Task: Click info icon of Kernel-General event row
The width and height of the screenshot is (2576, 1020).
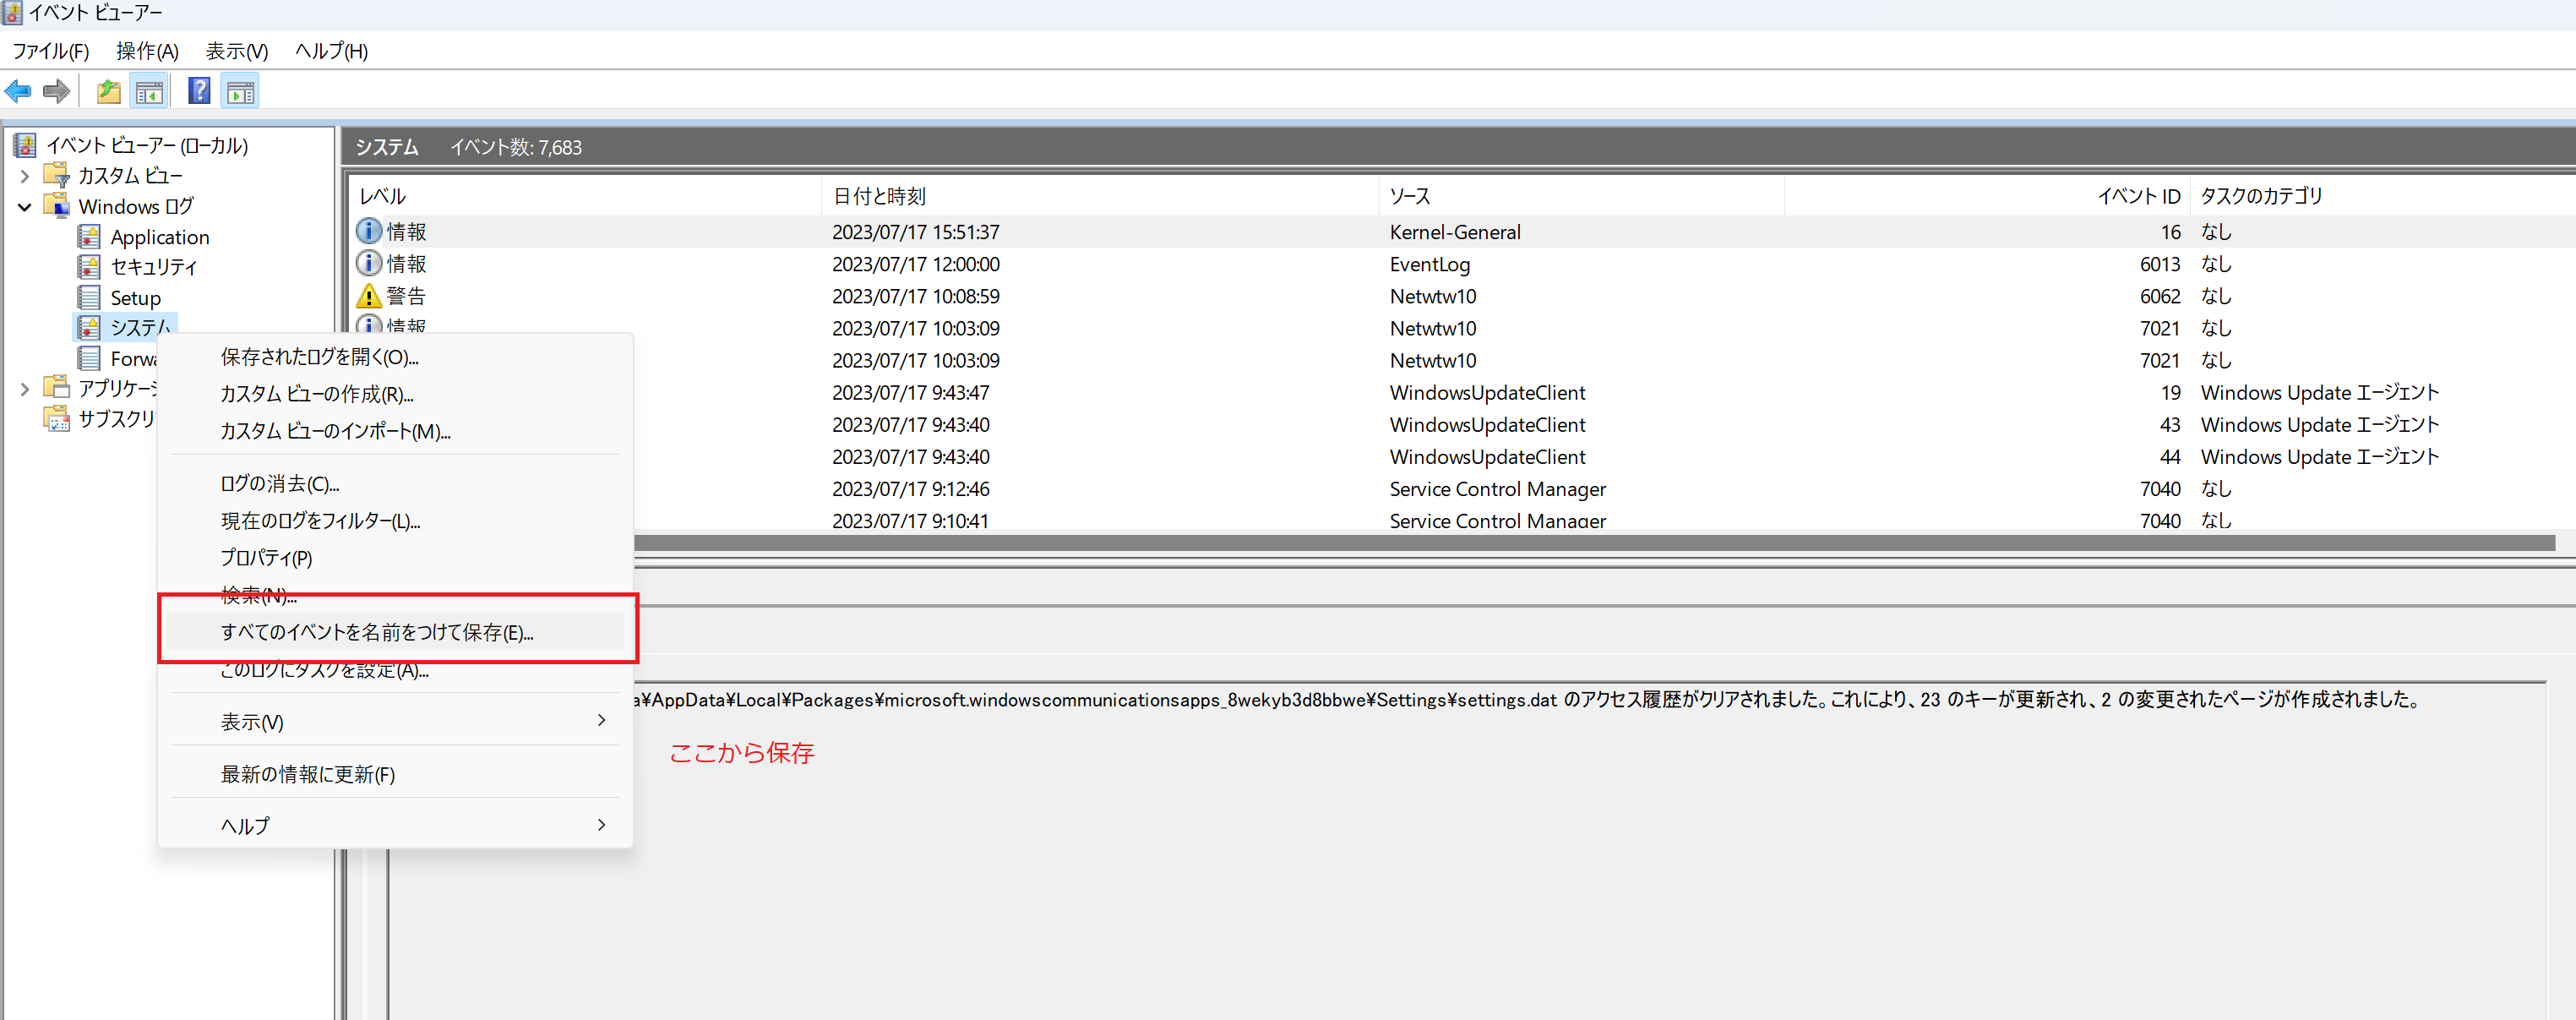Action: (x=369, y=231)
